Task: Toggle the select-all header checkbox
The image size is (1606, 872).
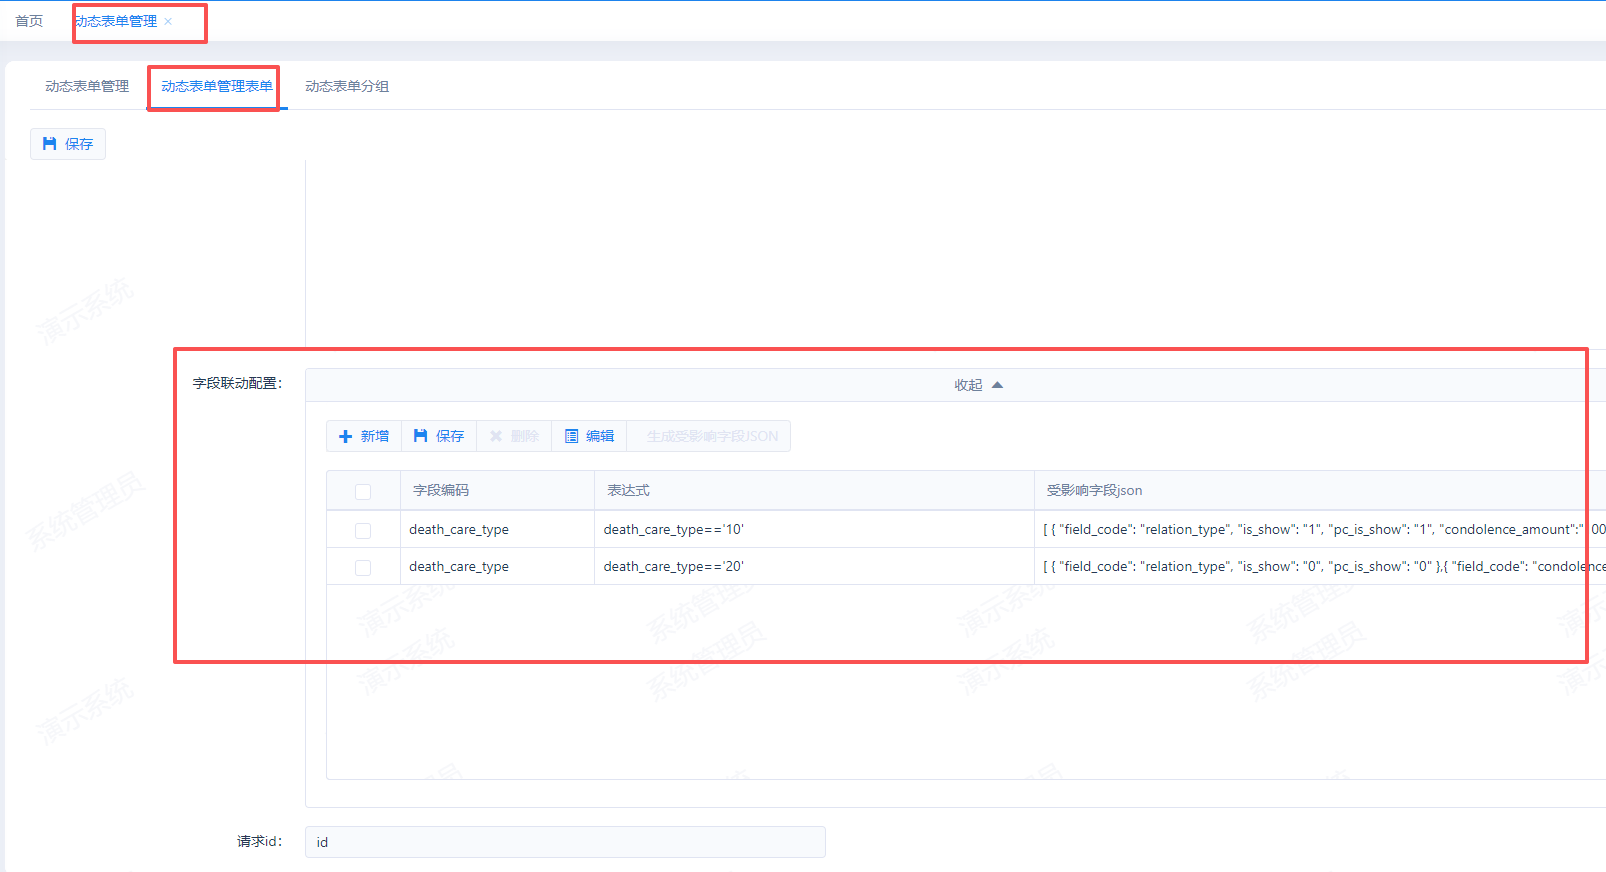Action: click(x=363, y=491)
